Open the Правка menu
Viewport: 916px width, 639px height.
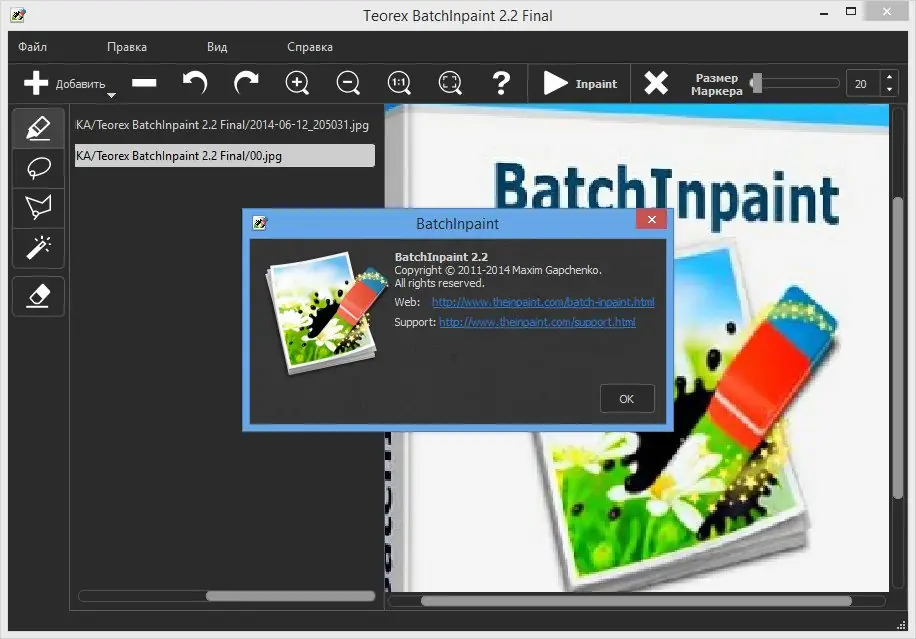coord(127,47)
